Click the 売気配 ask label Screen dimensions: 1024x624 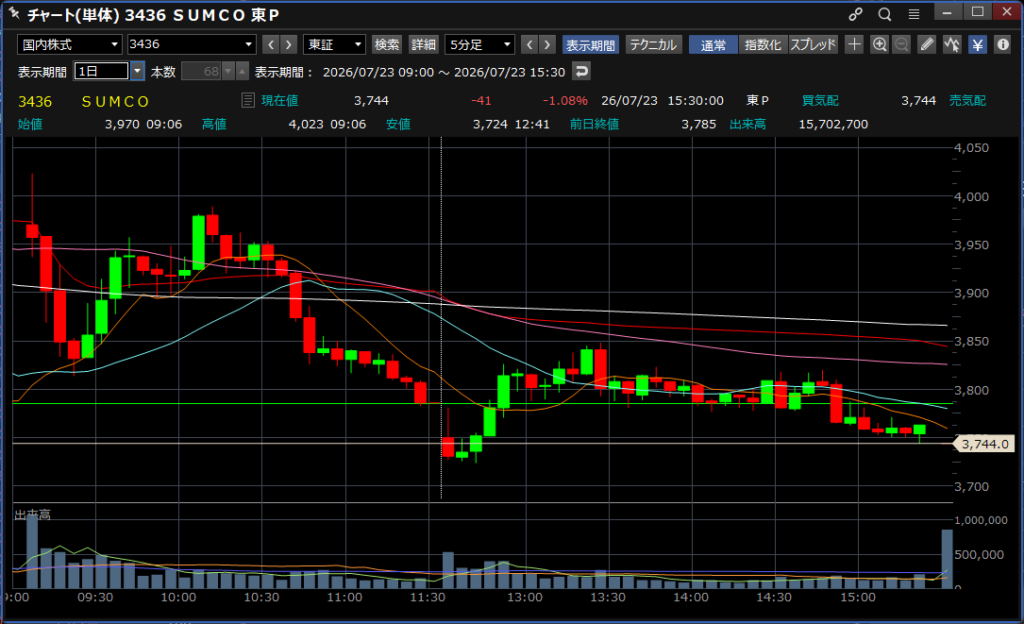coord(967,101)
